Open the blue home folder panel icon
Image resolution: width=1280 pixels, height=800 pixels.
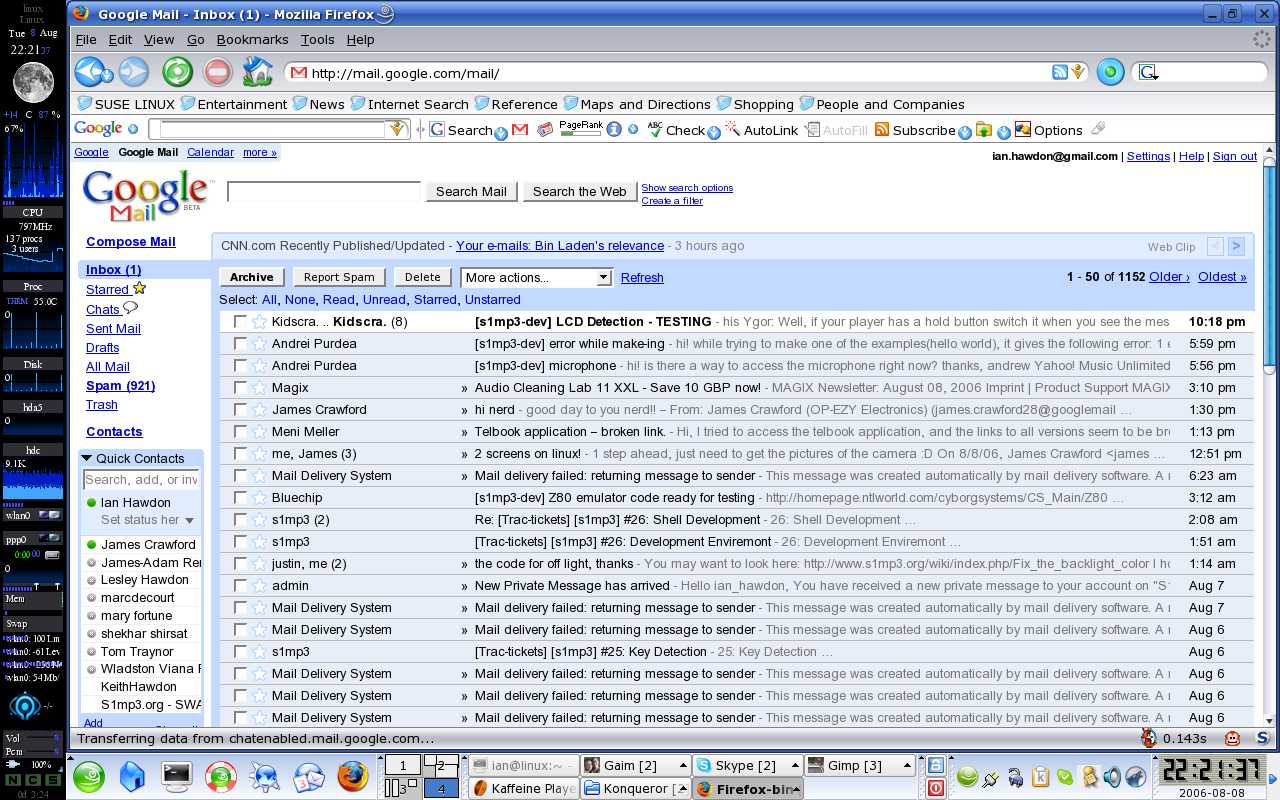point(133,776)
